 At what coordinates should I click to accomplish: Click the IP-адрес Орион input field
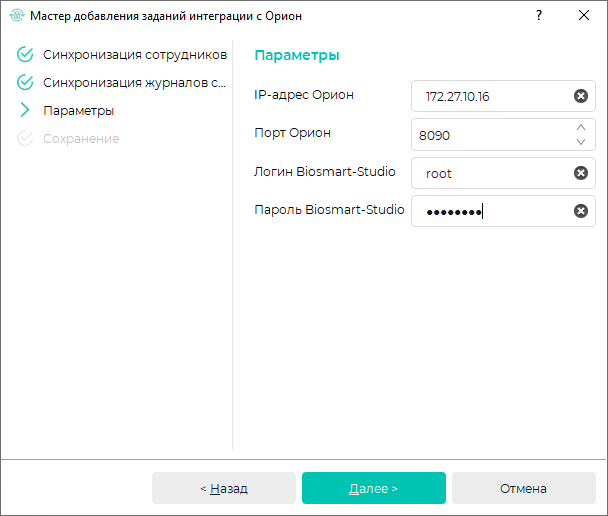tap(503, 96)
